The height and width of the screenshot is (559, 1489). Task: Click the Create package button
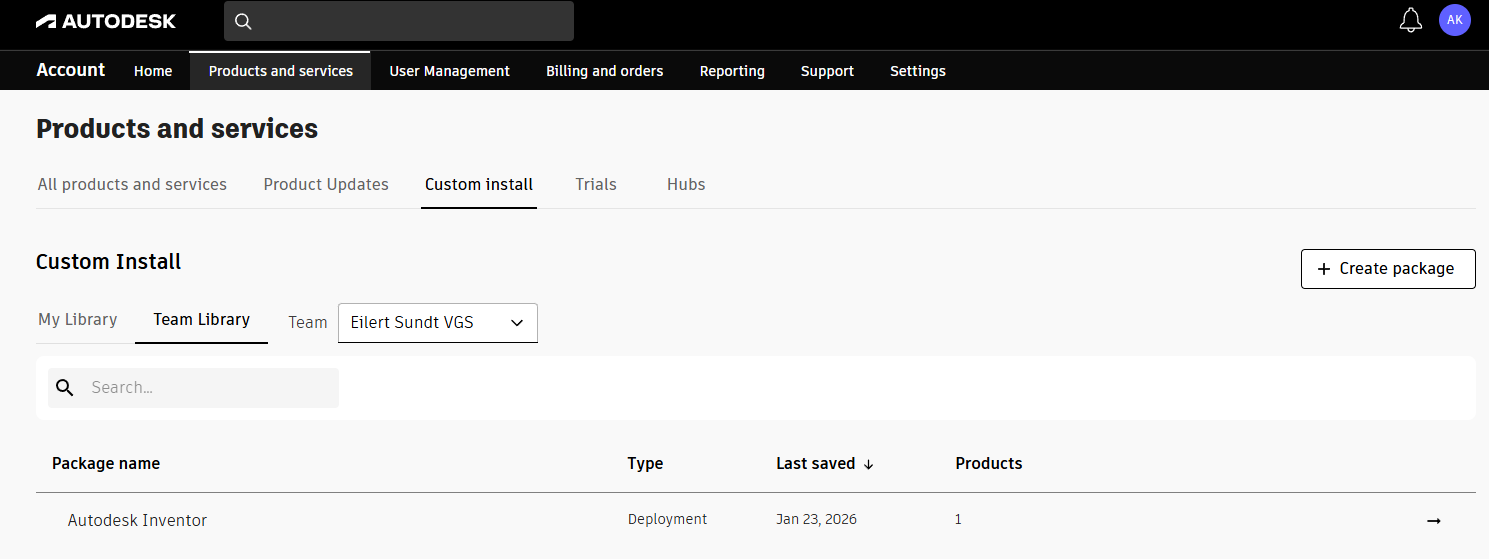click(1387, 269)
